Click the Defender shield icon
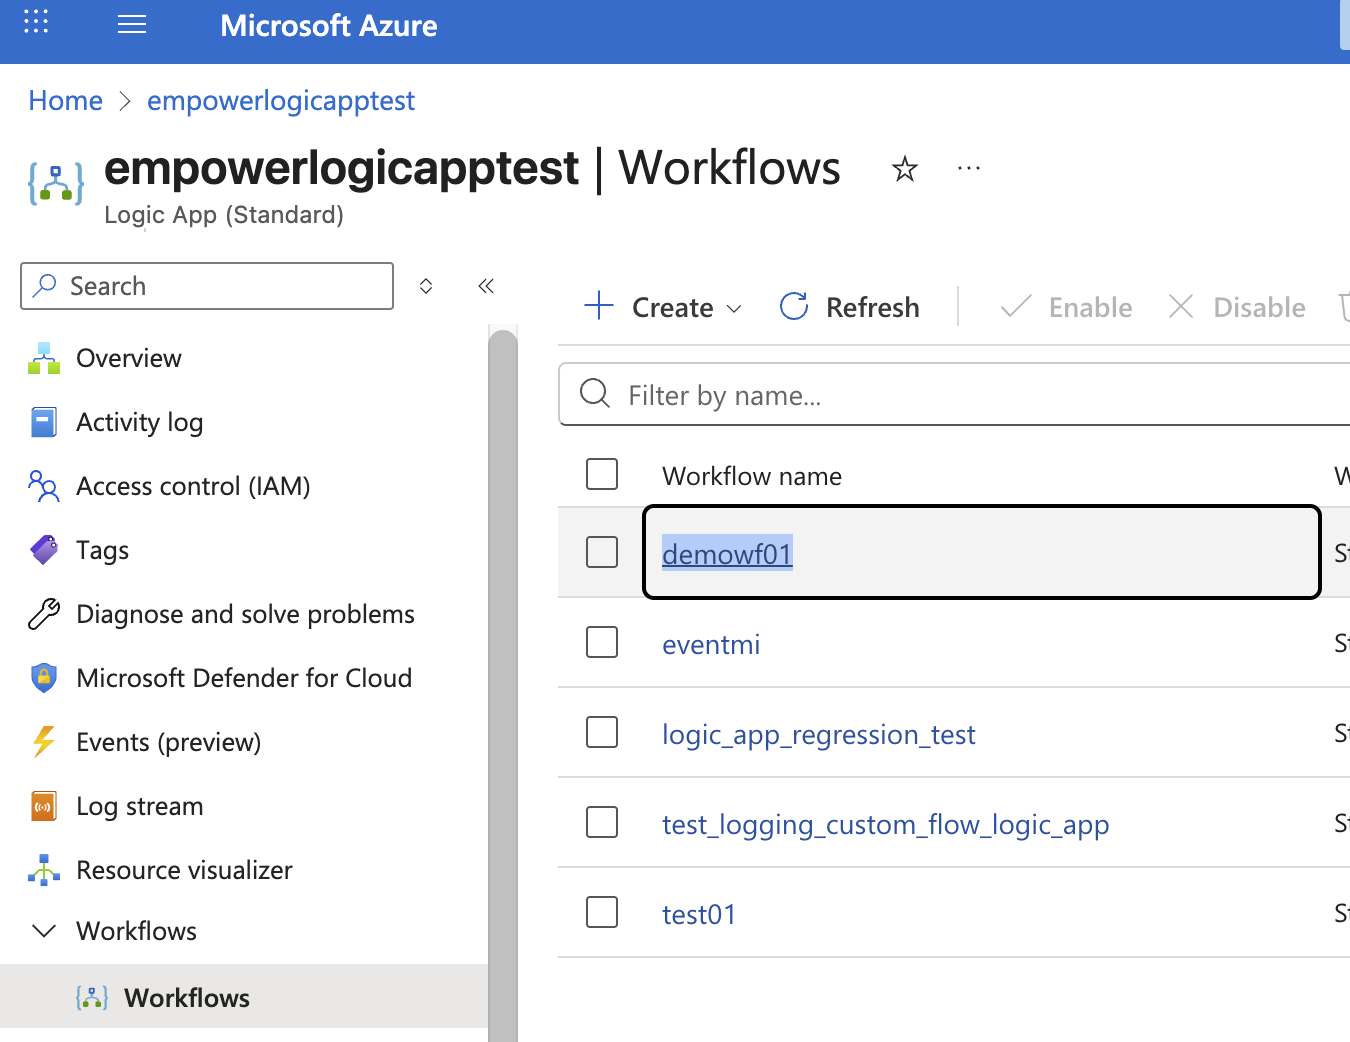The height and width of the screenshot is (1042, 1350). pos(44,678)
